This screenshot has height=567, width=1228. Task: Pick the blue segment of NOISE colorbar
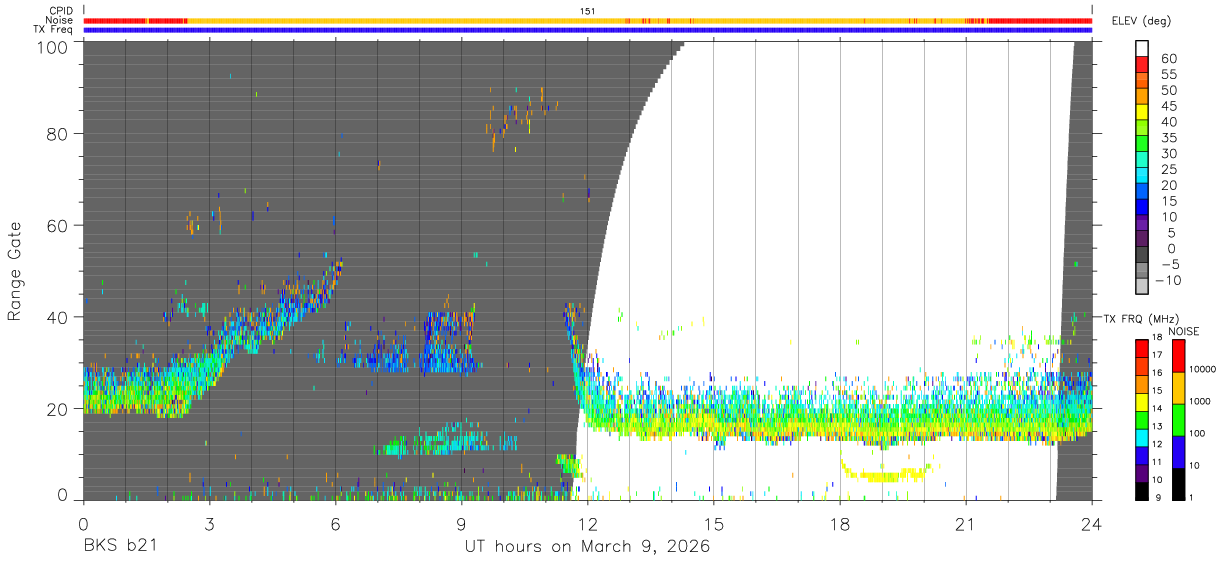[x=1180, y=451]
